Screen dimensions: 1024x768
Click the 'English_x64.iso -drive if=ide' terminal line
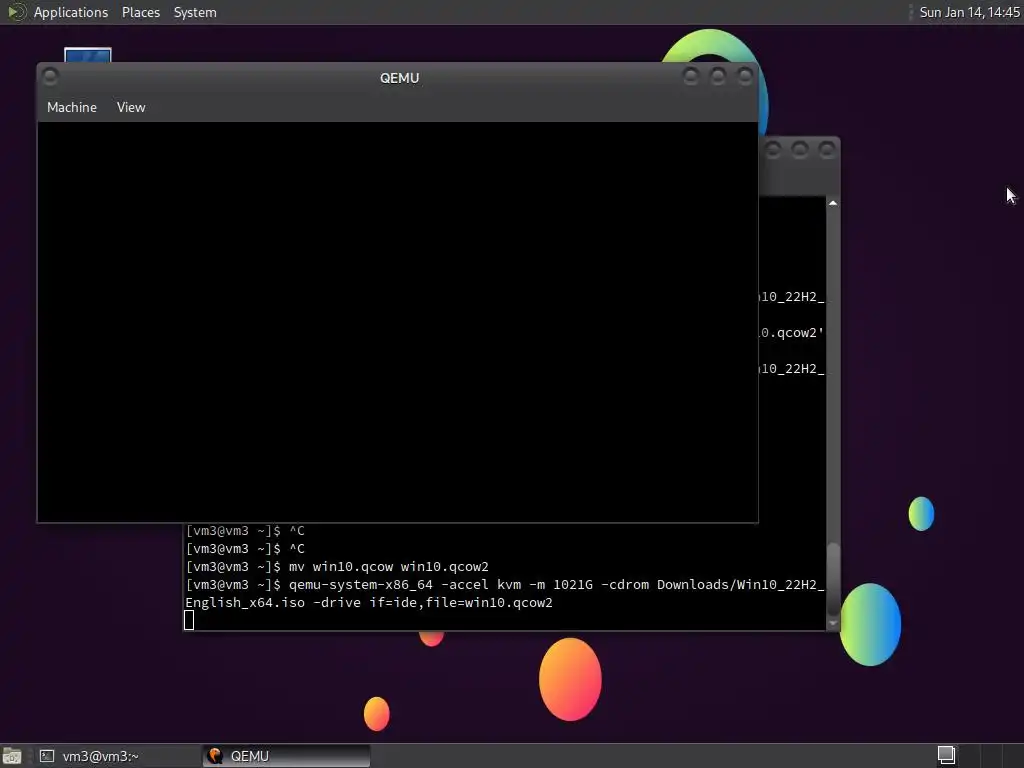tap(369, 602)
